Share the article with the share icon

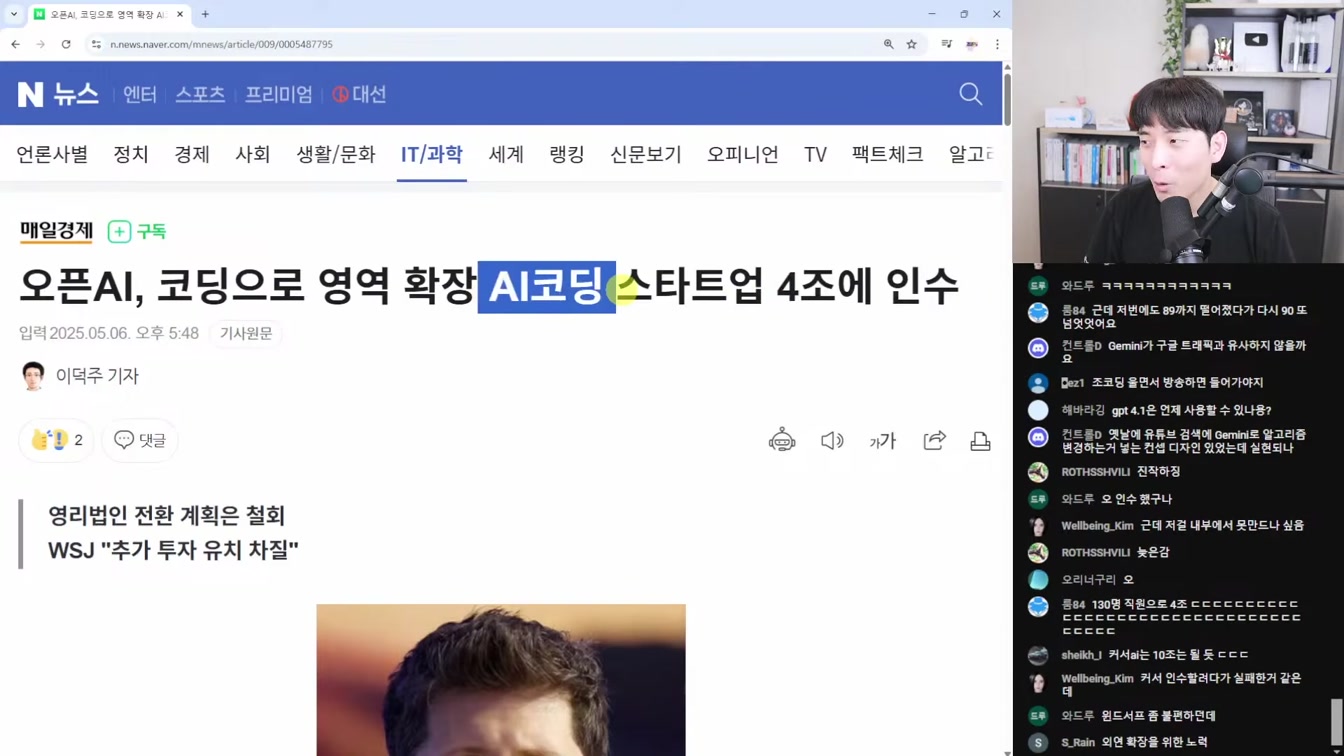934,440
